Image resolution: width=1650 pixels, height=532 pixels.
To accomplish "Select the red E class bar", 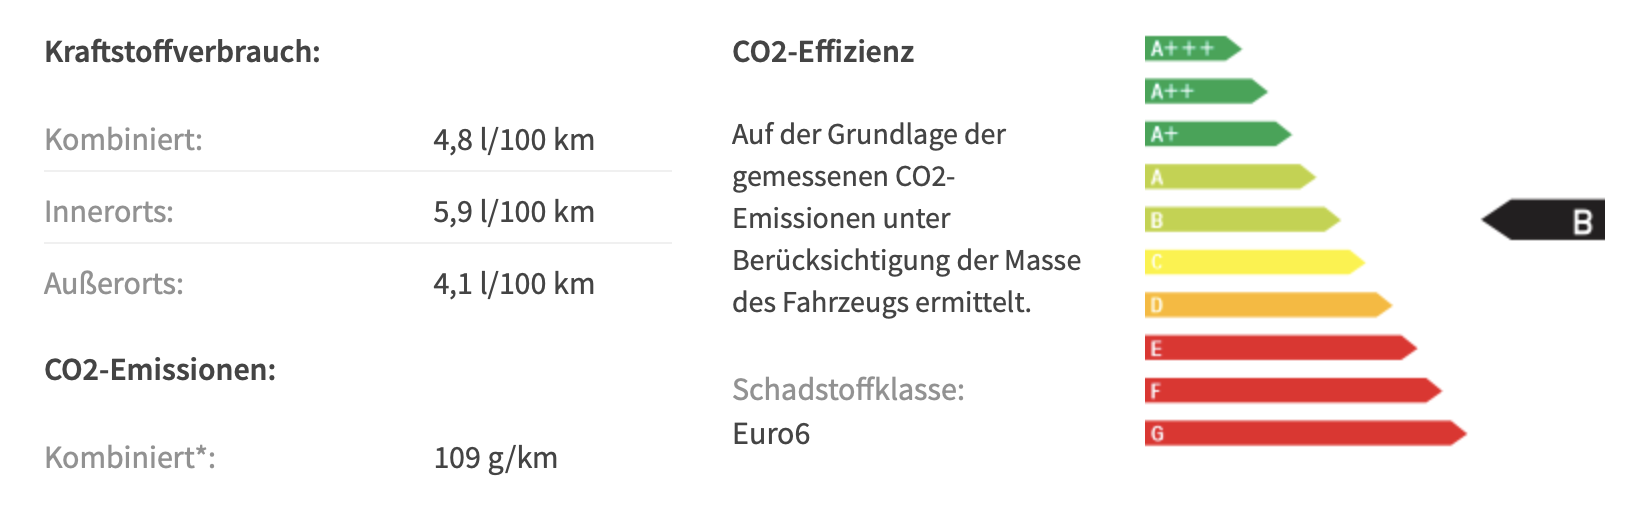I will [1281, 348].
